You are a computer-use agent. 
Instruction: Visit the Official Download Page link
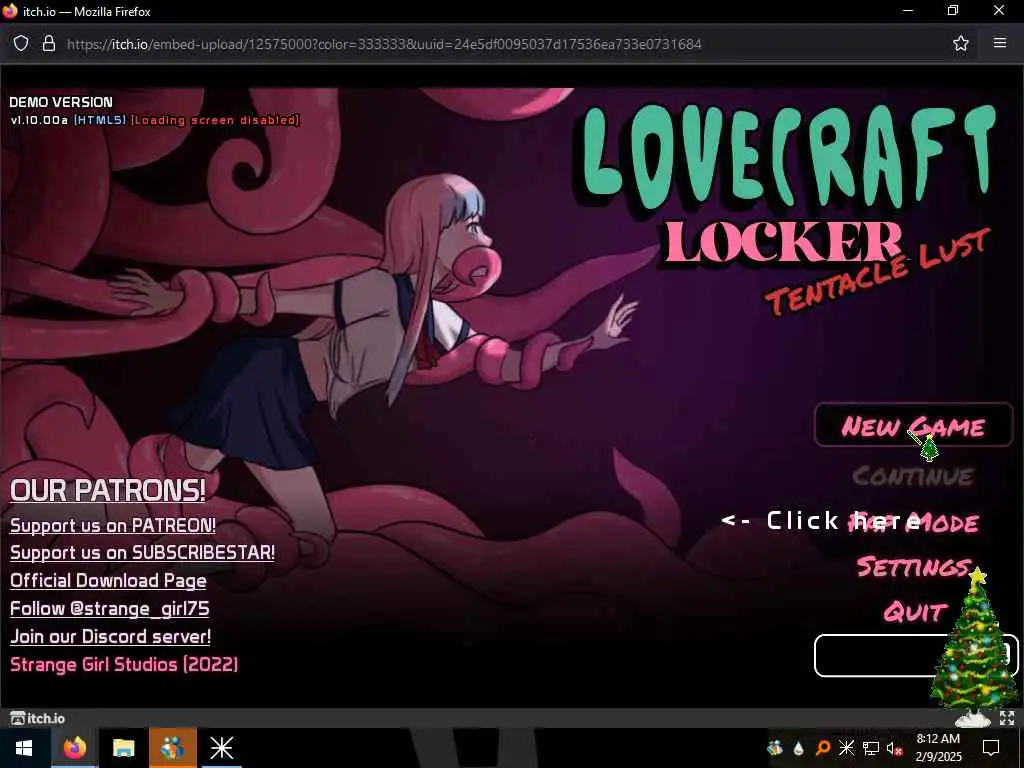click(108, 581)
